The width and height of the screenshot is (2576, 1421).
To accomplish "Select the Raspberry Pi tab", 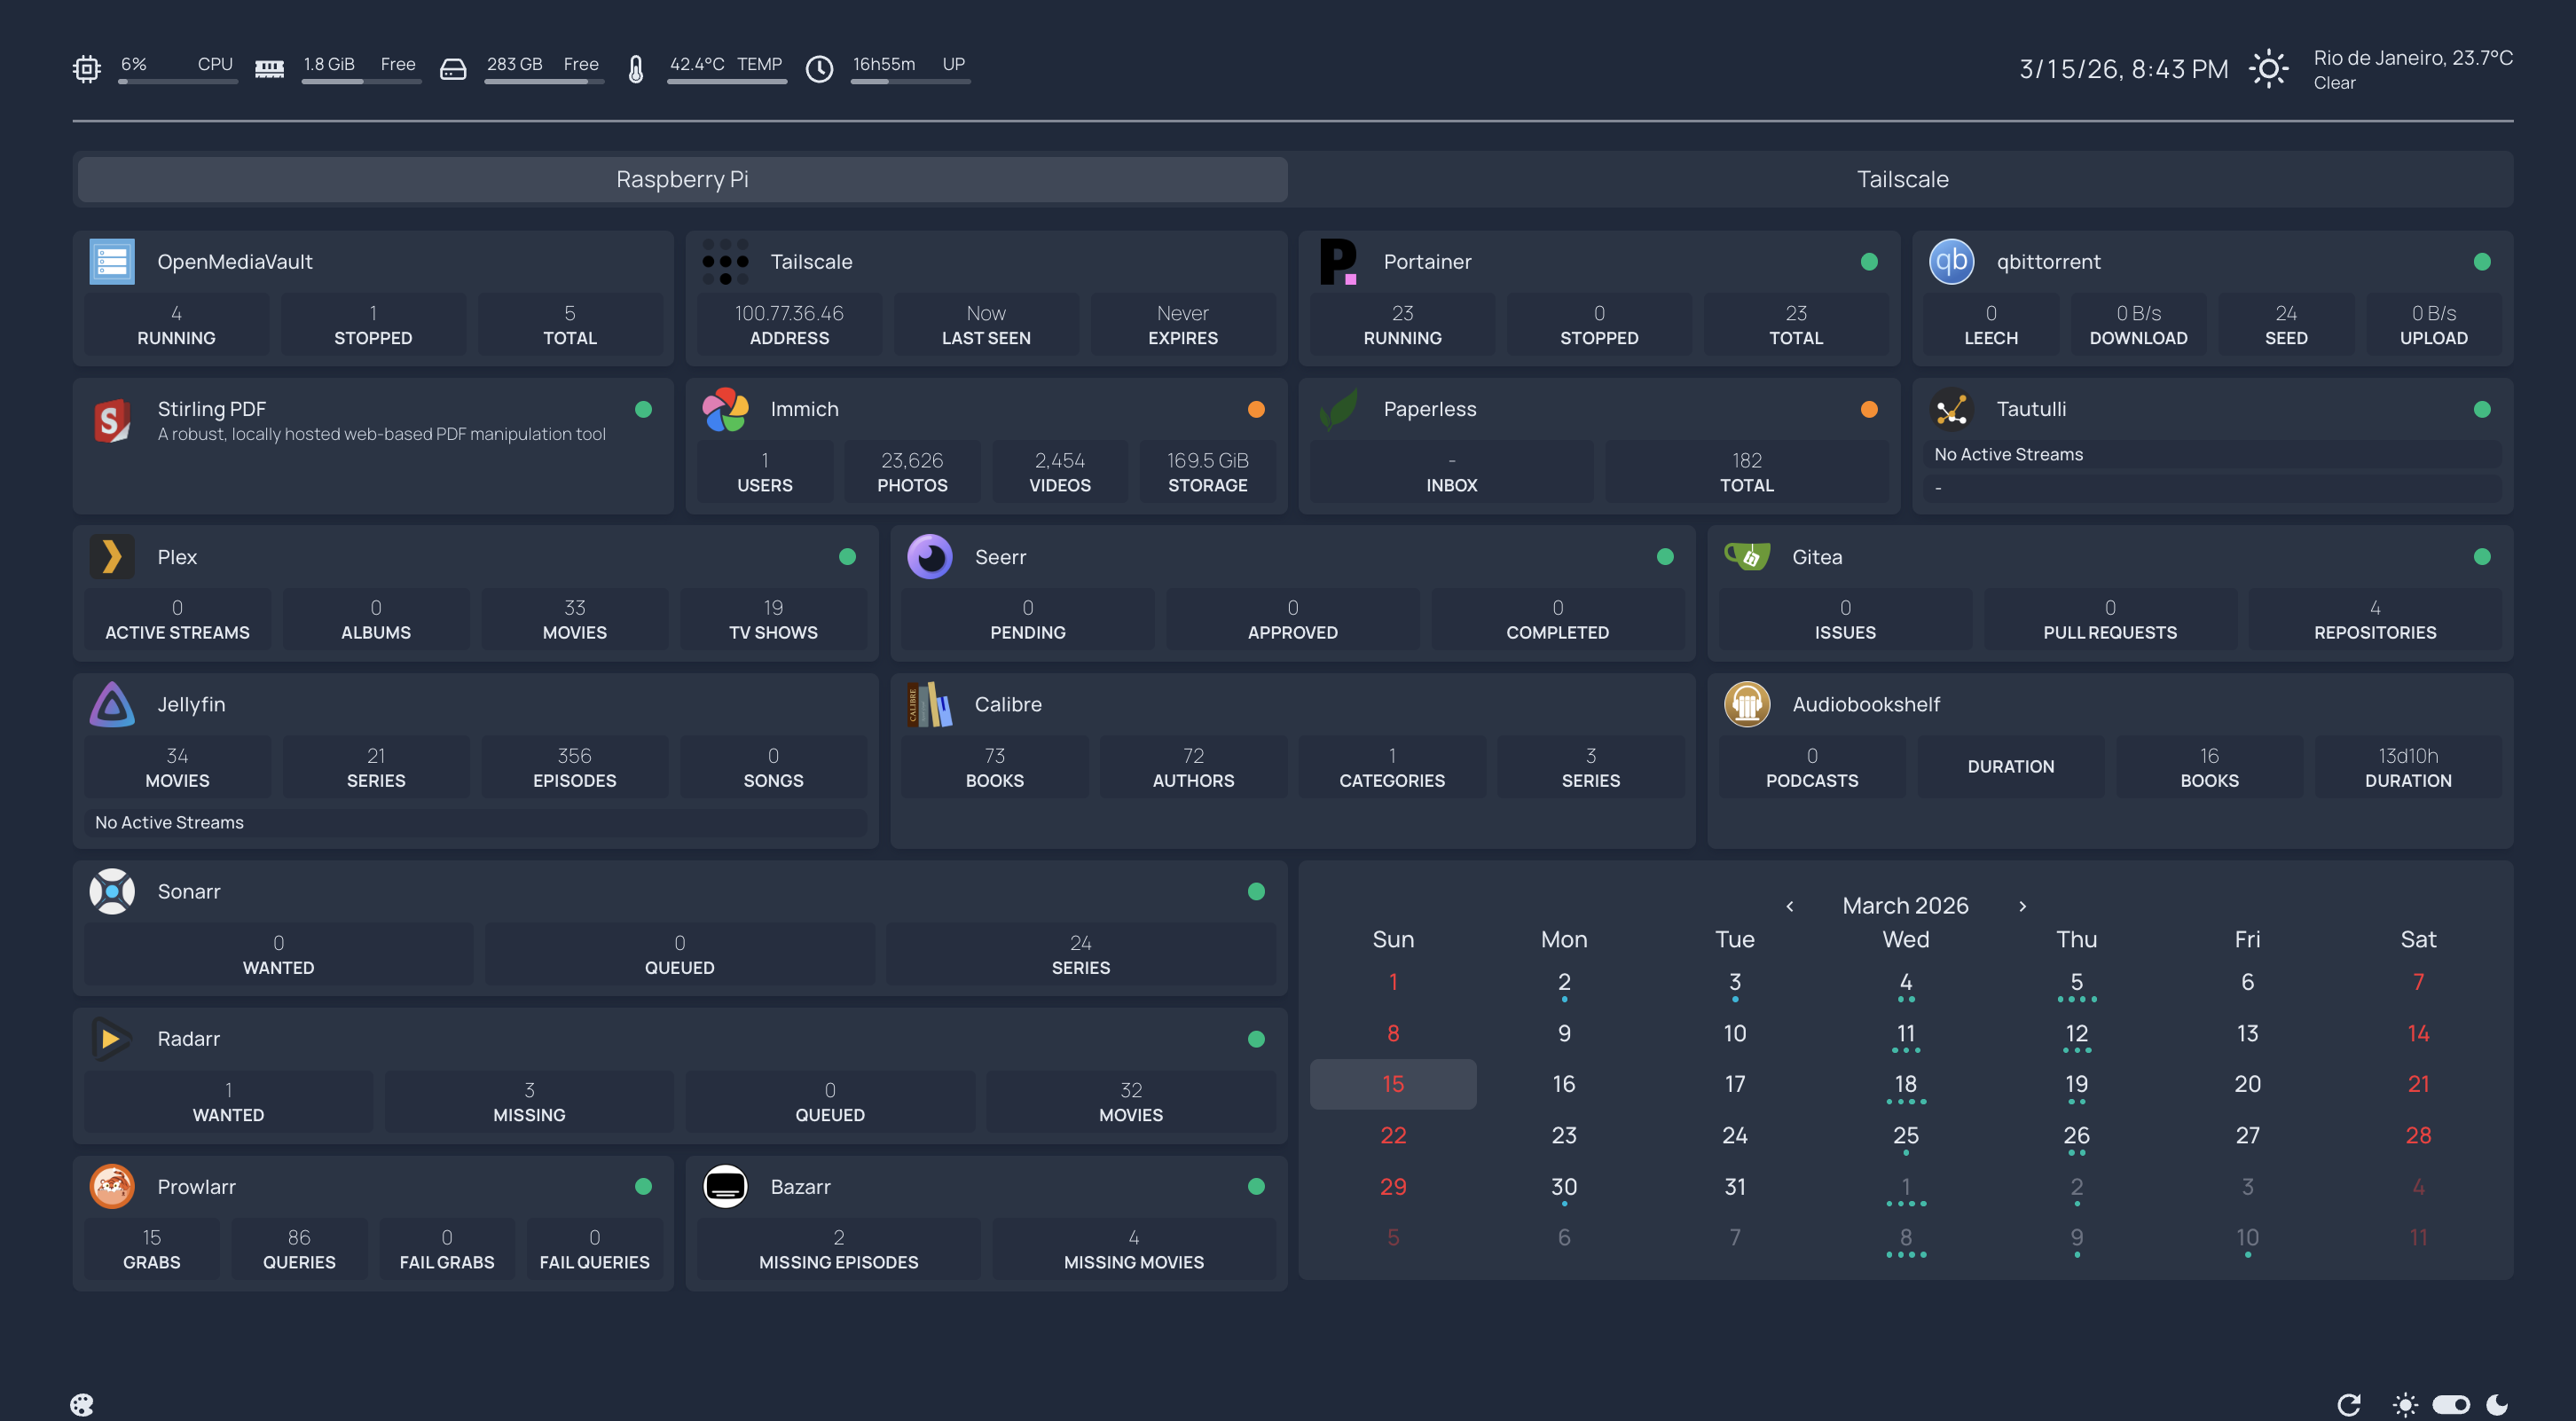I will [682, 179].
